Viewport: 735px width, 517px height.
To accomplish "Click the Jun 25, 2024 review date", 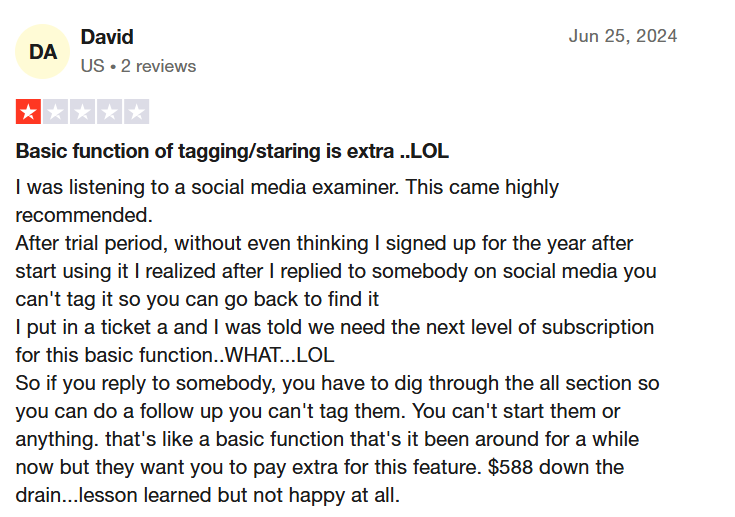I will (x=622, y=37).
